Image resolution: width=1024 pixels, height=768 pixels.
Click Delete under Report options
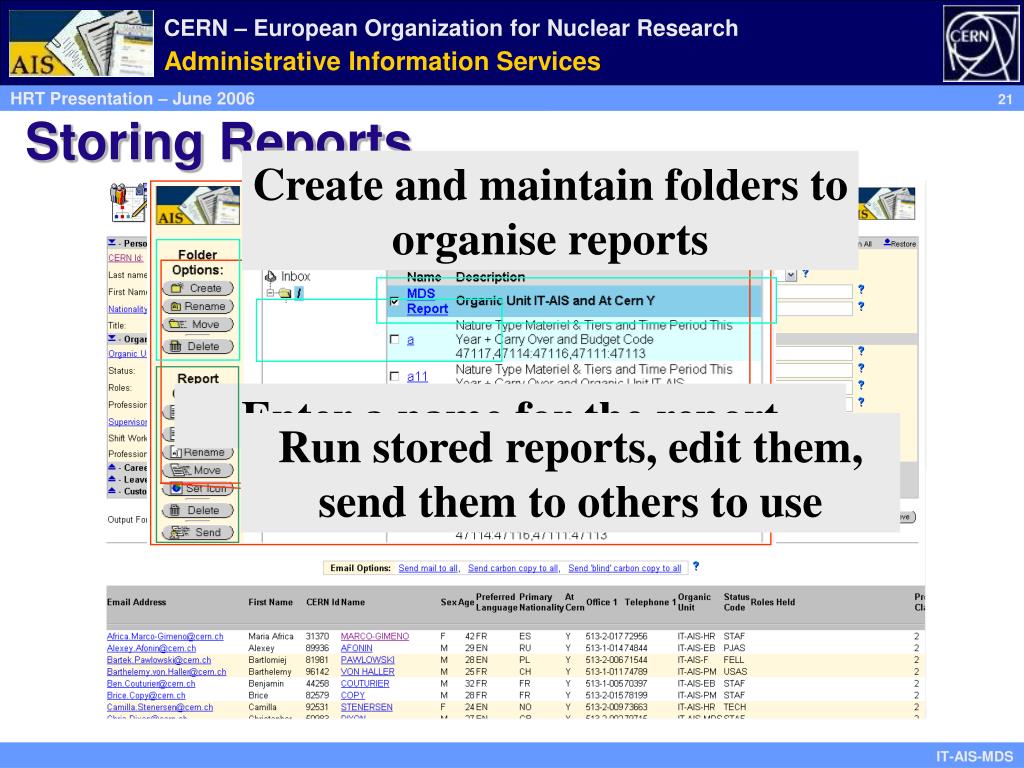(198, 510)
